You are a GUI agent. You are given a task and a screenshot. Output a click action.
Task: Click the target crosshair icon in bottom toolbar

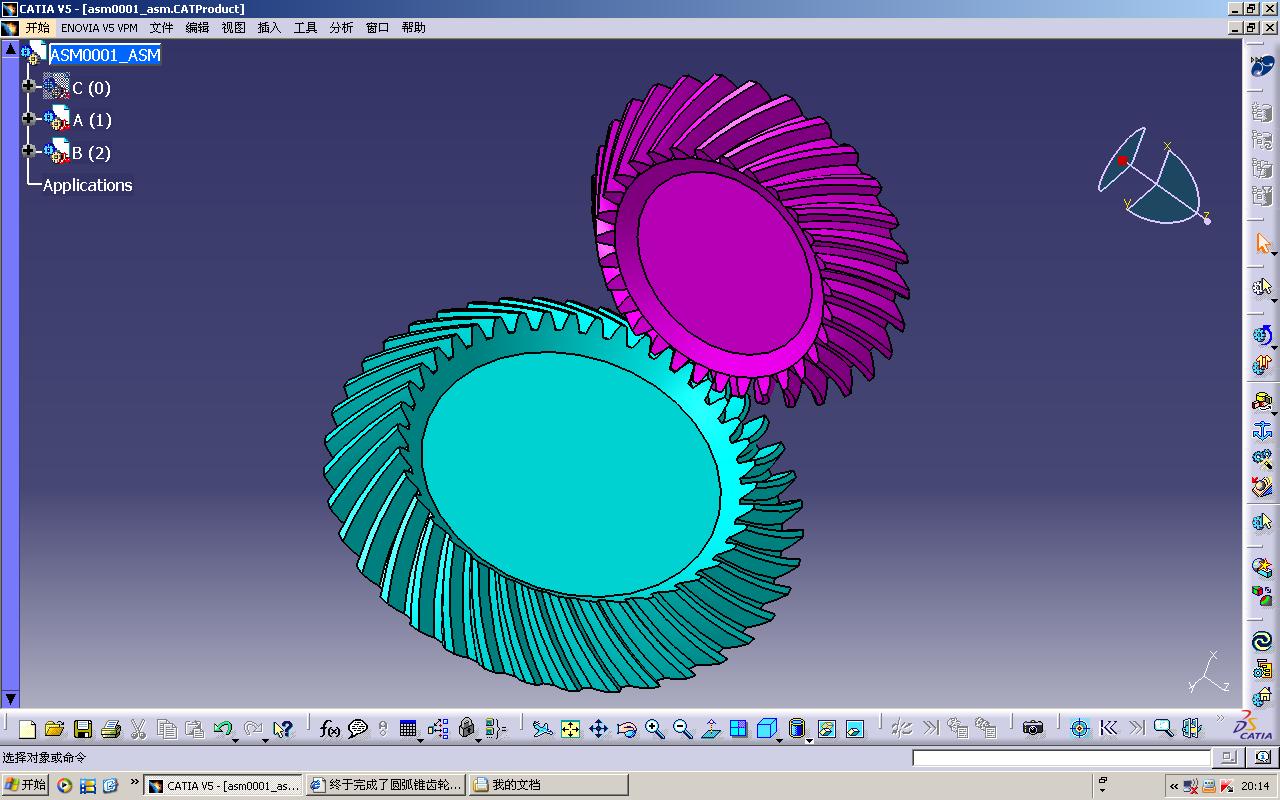pos(1079,728)
